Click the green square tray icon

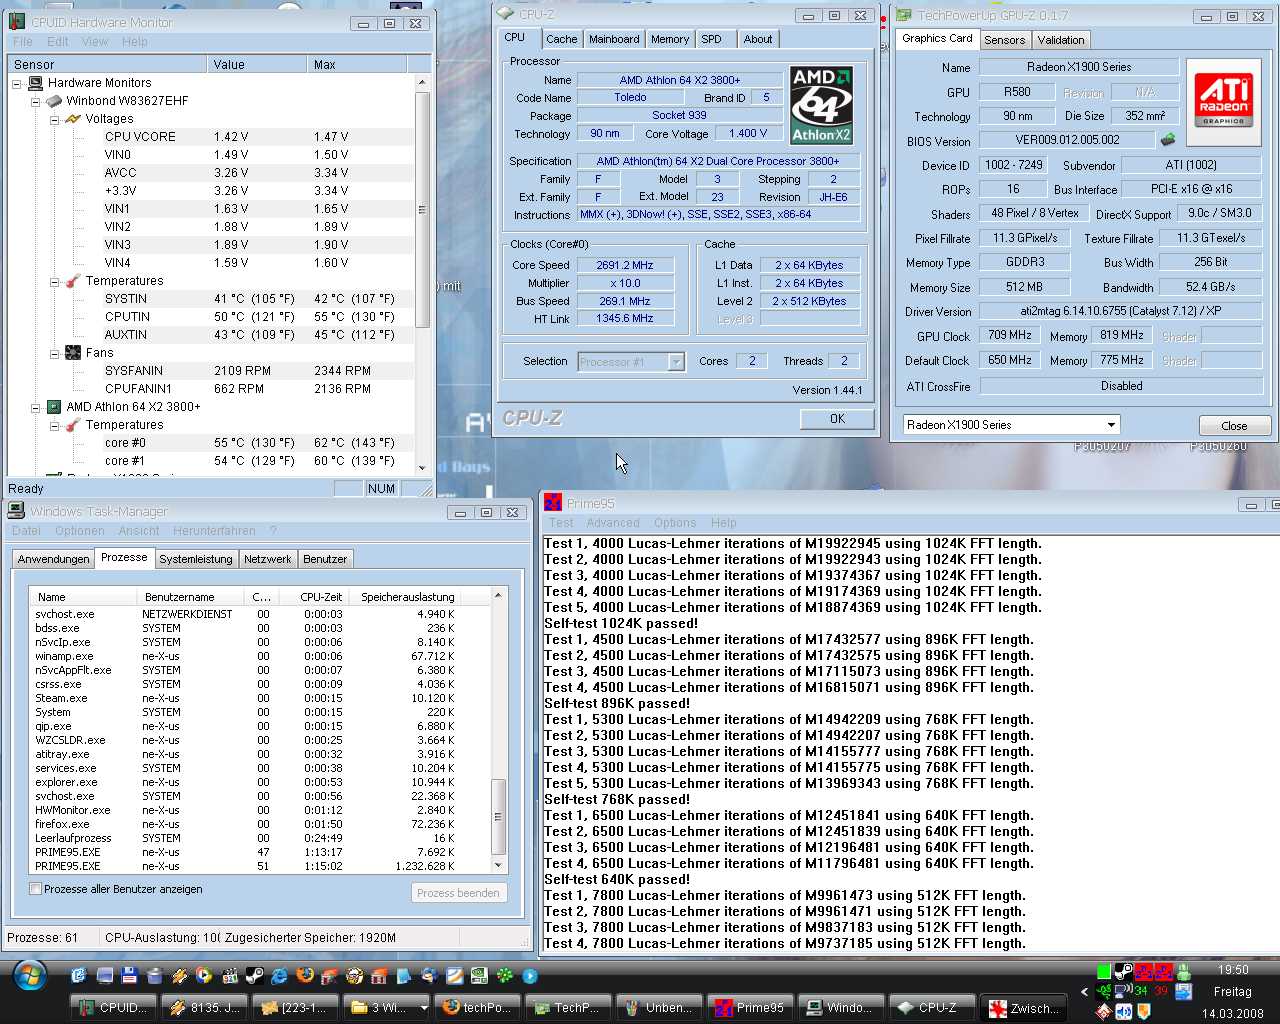click(x=1104, y=970)
